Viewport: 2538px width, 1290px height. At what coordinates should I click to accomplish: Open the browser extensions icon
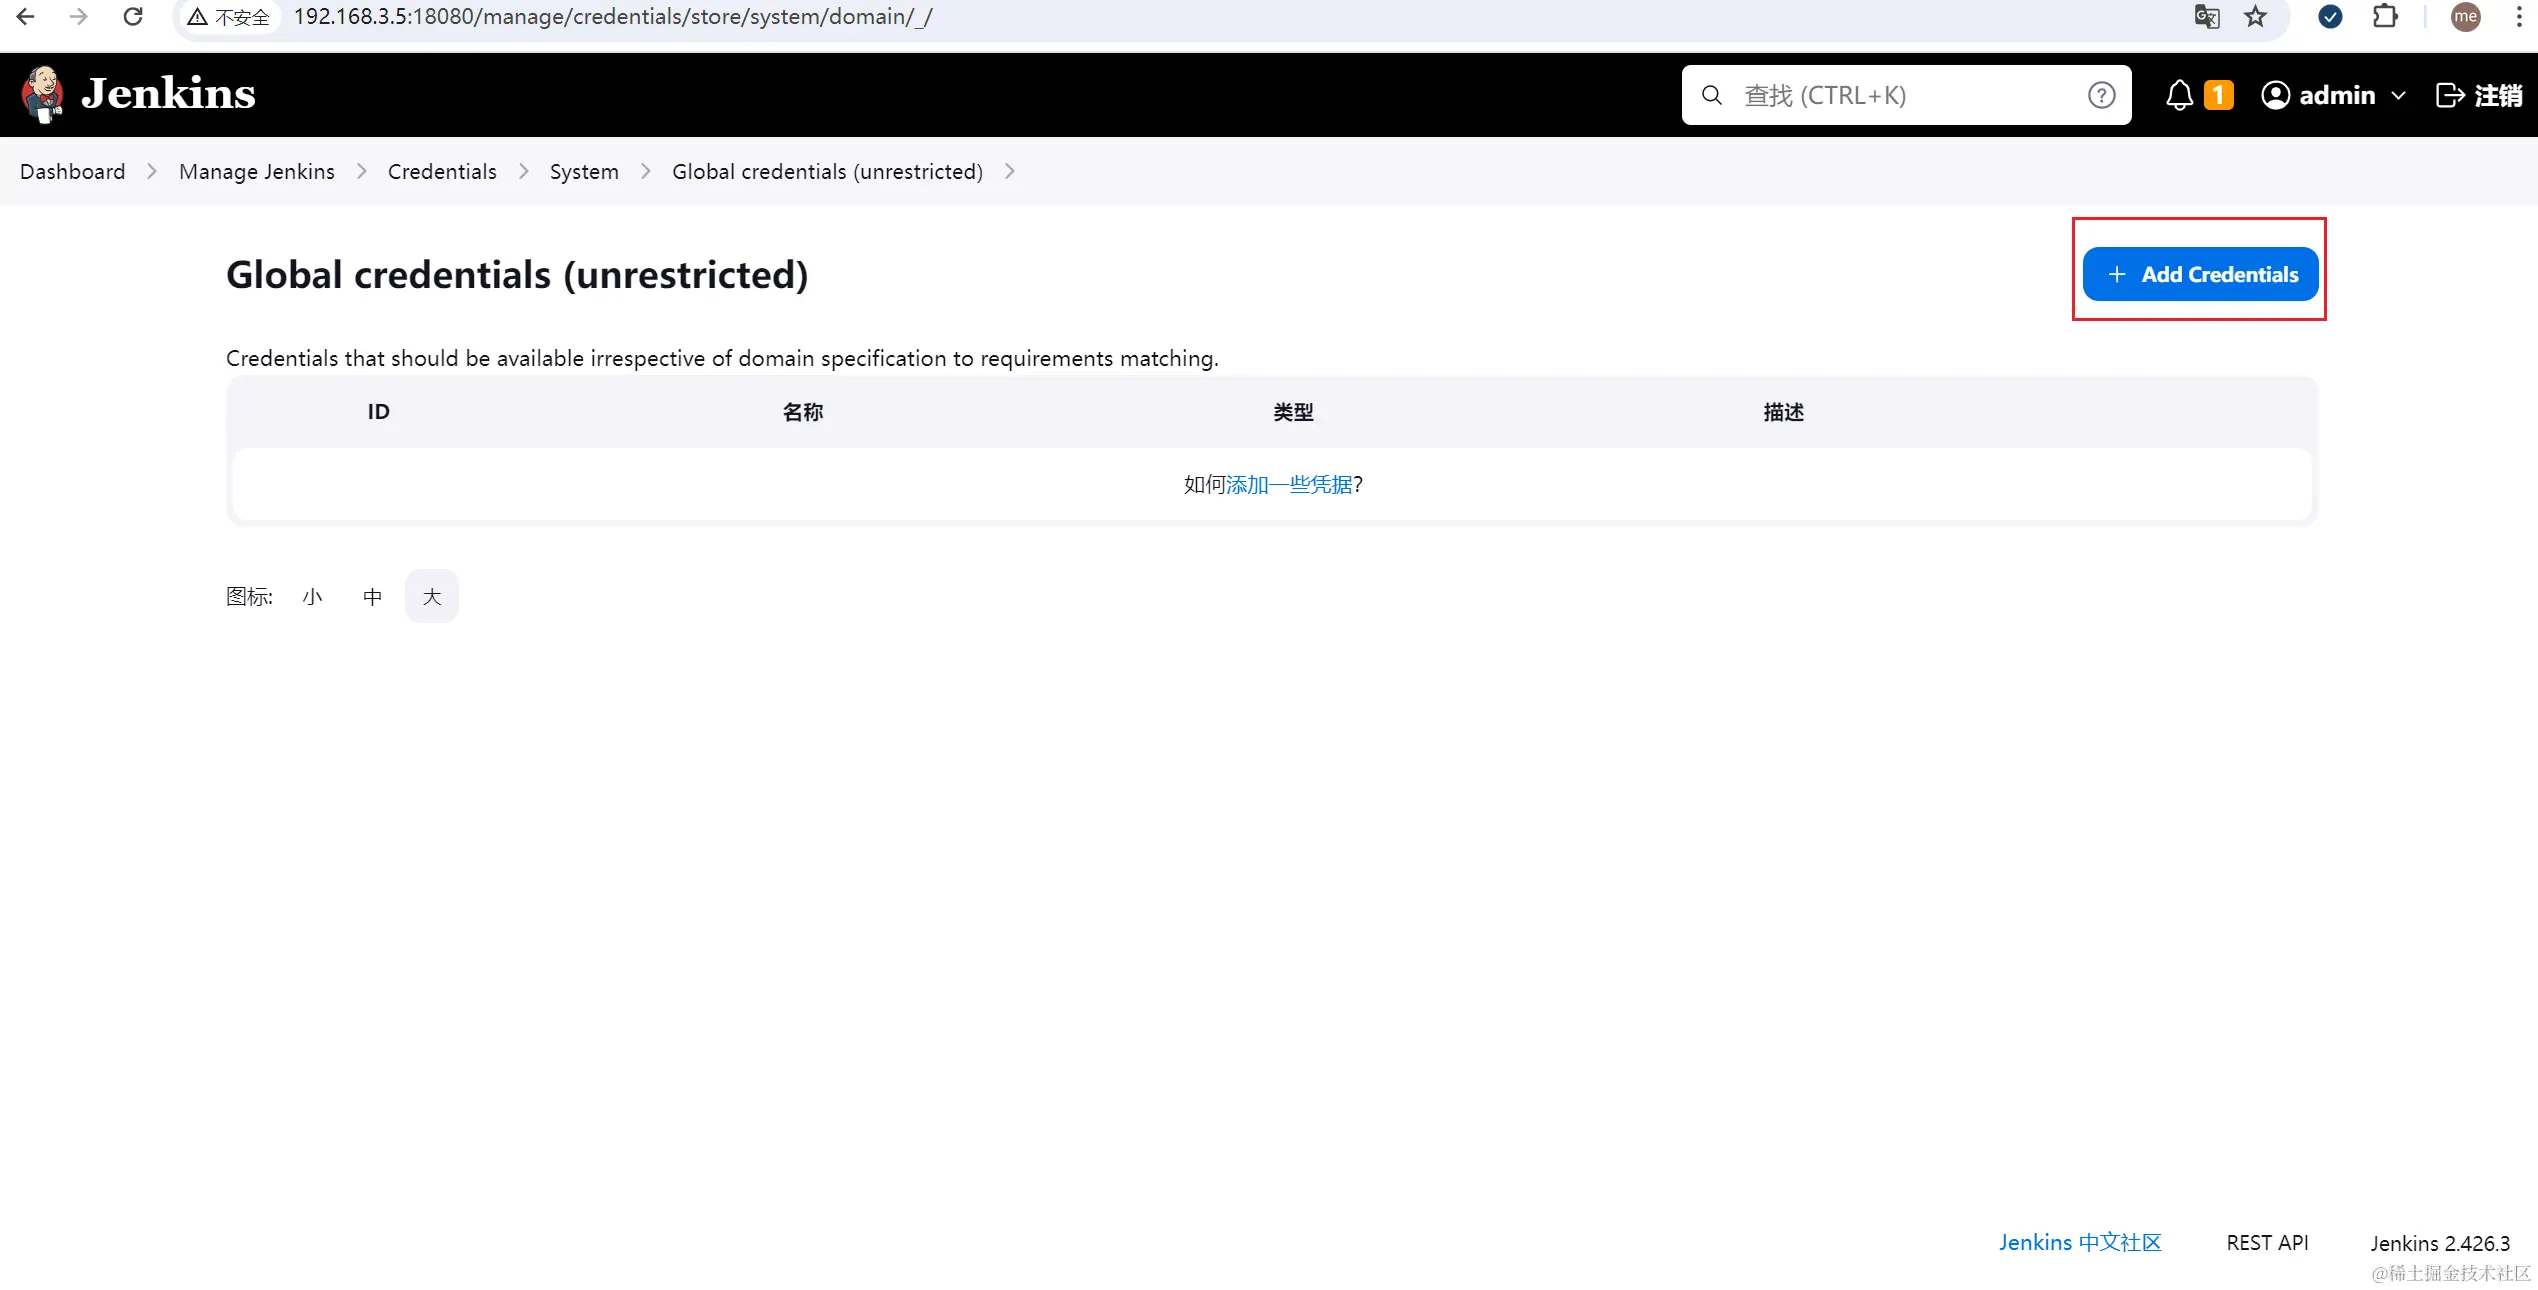click(x=2386, y=17)
